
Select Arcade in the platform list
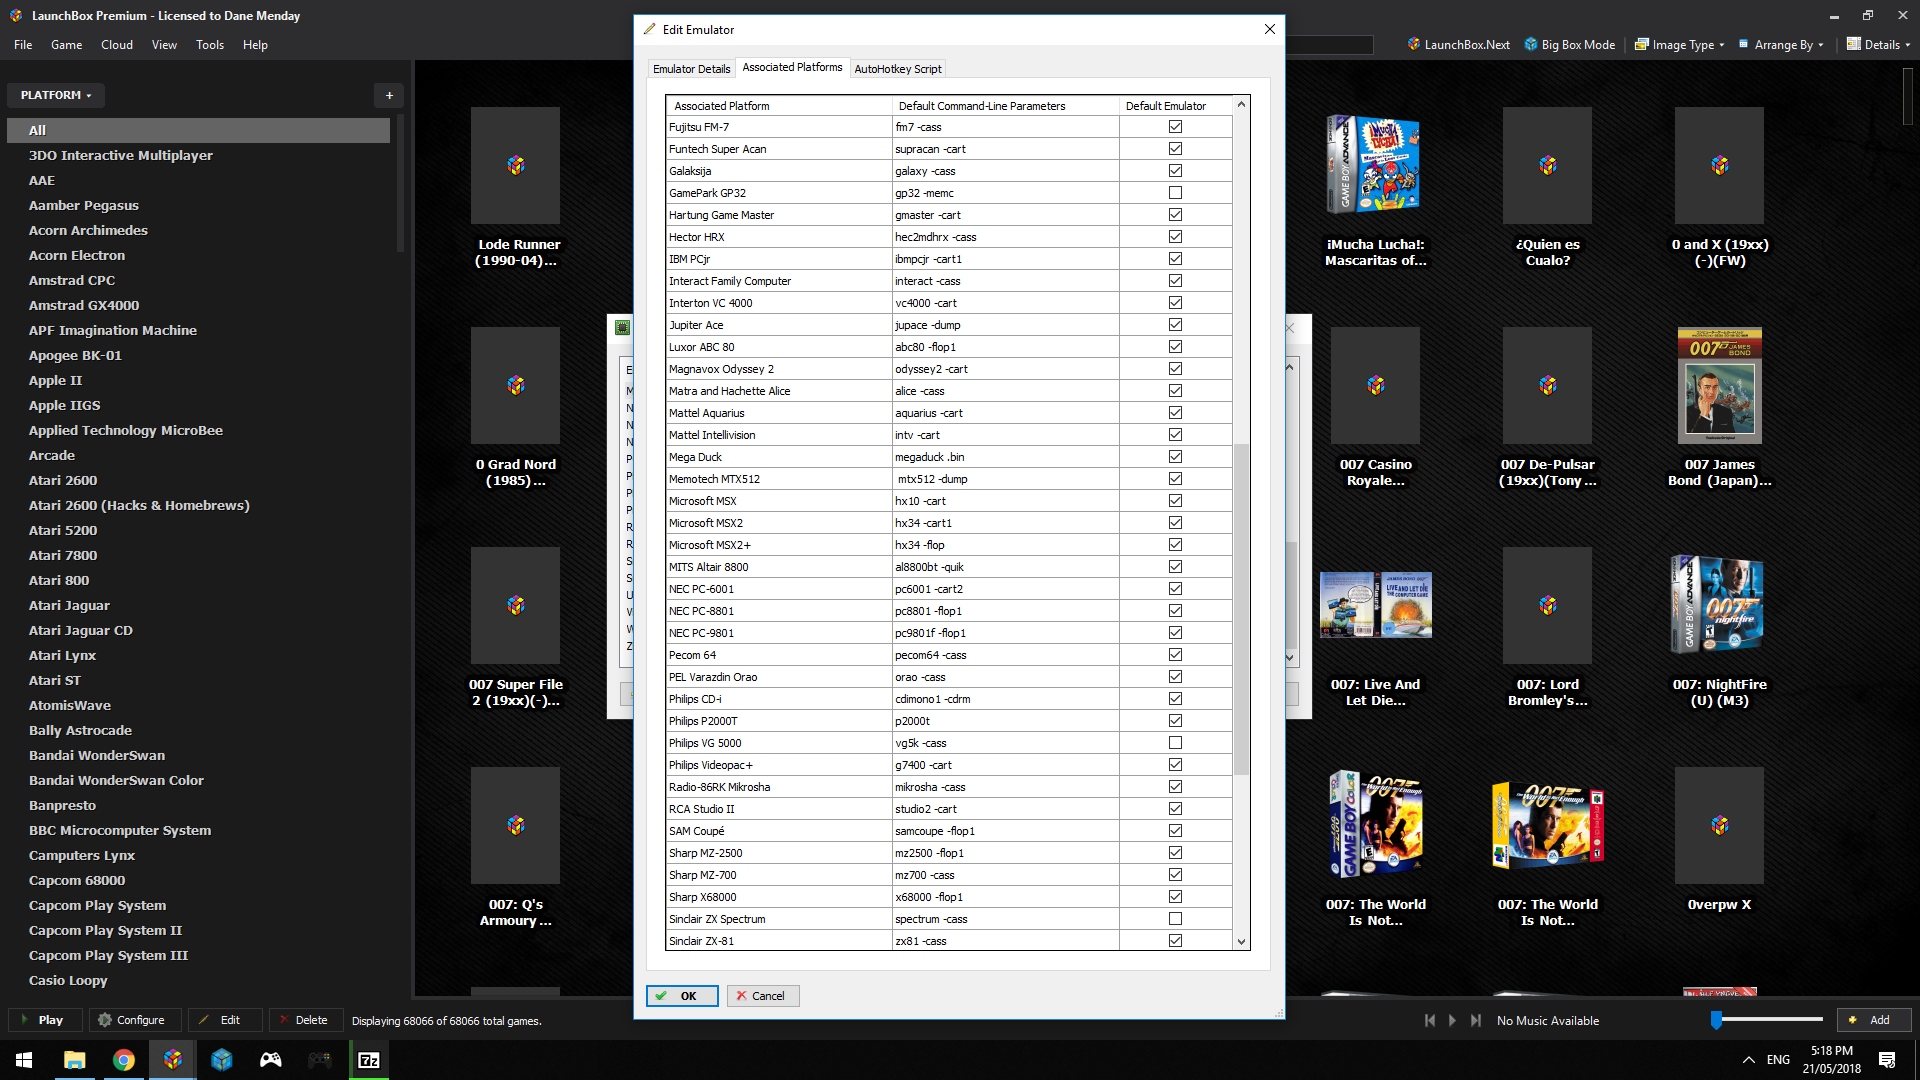(x=52, y=455)
